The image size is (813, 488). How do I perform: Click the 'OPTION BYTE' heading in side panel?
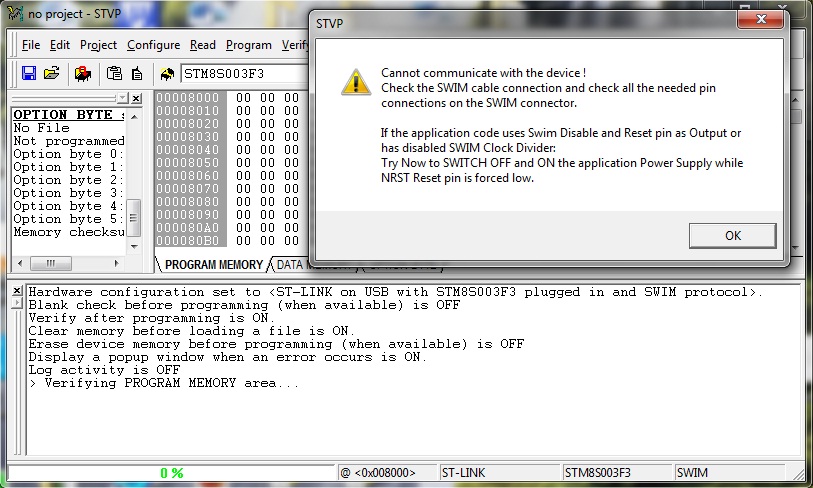69,115
